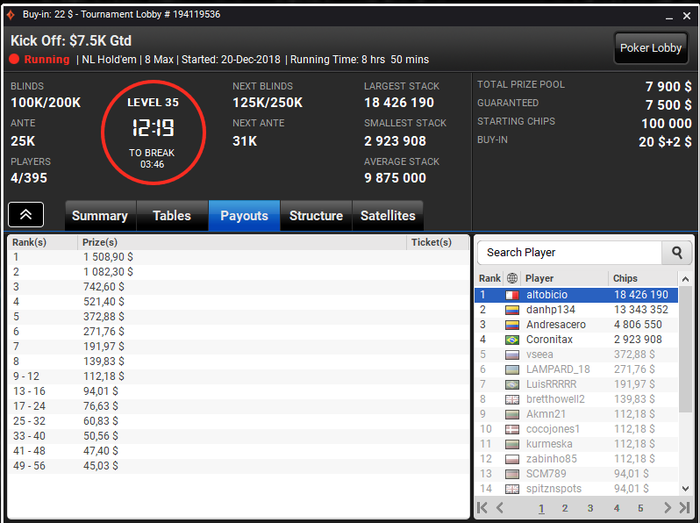Click the search magnifier icon
This screenshot has width=700, height=523.
point(677,253)
